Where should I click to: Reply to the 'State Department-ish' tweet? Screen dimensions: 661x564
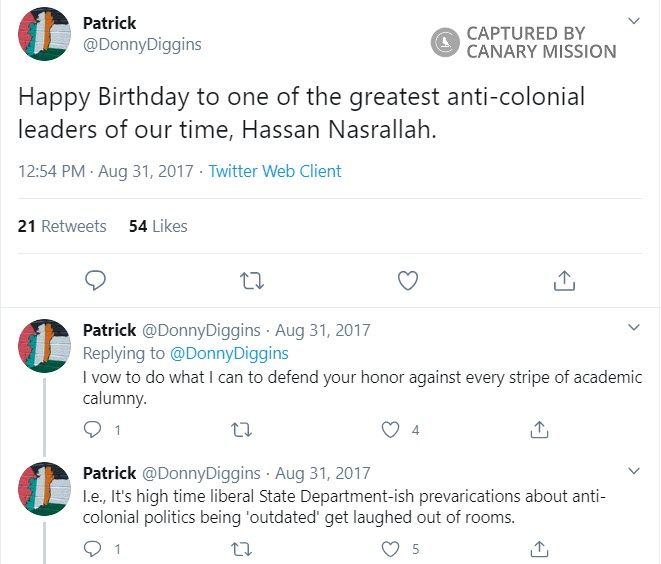[93, 549]
